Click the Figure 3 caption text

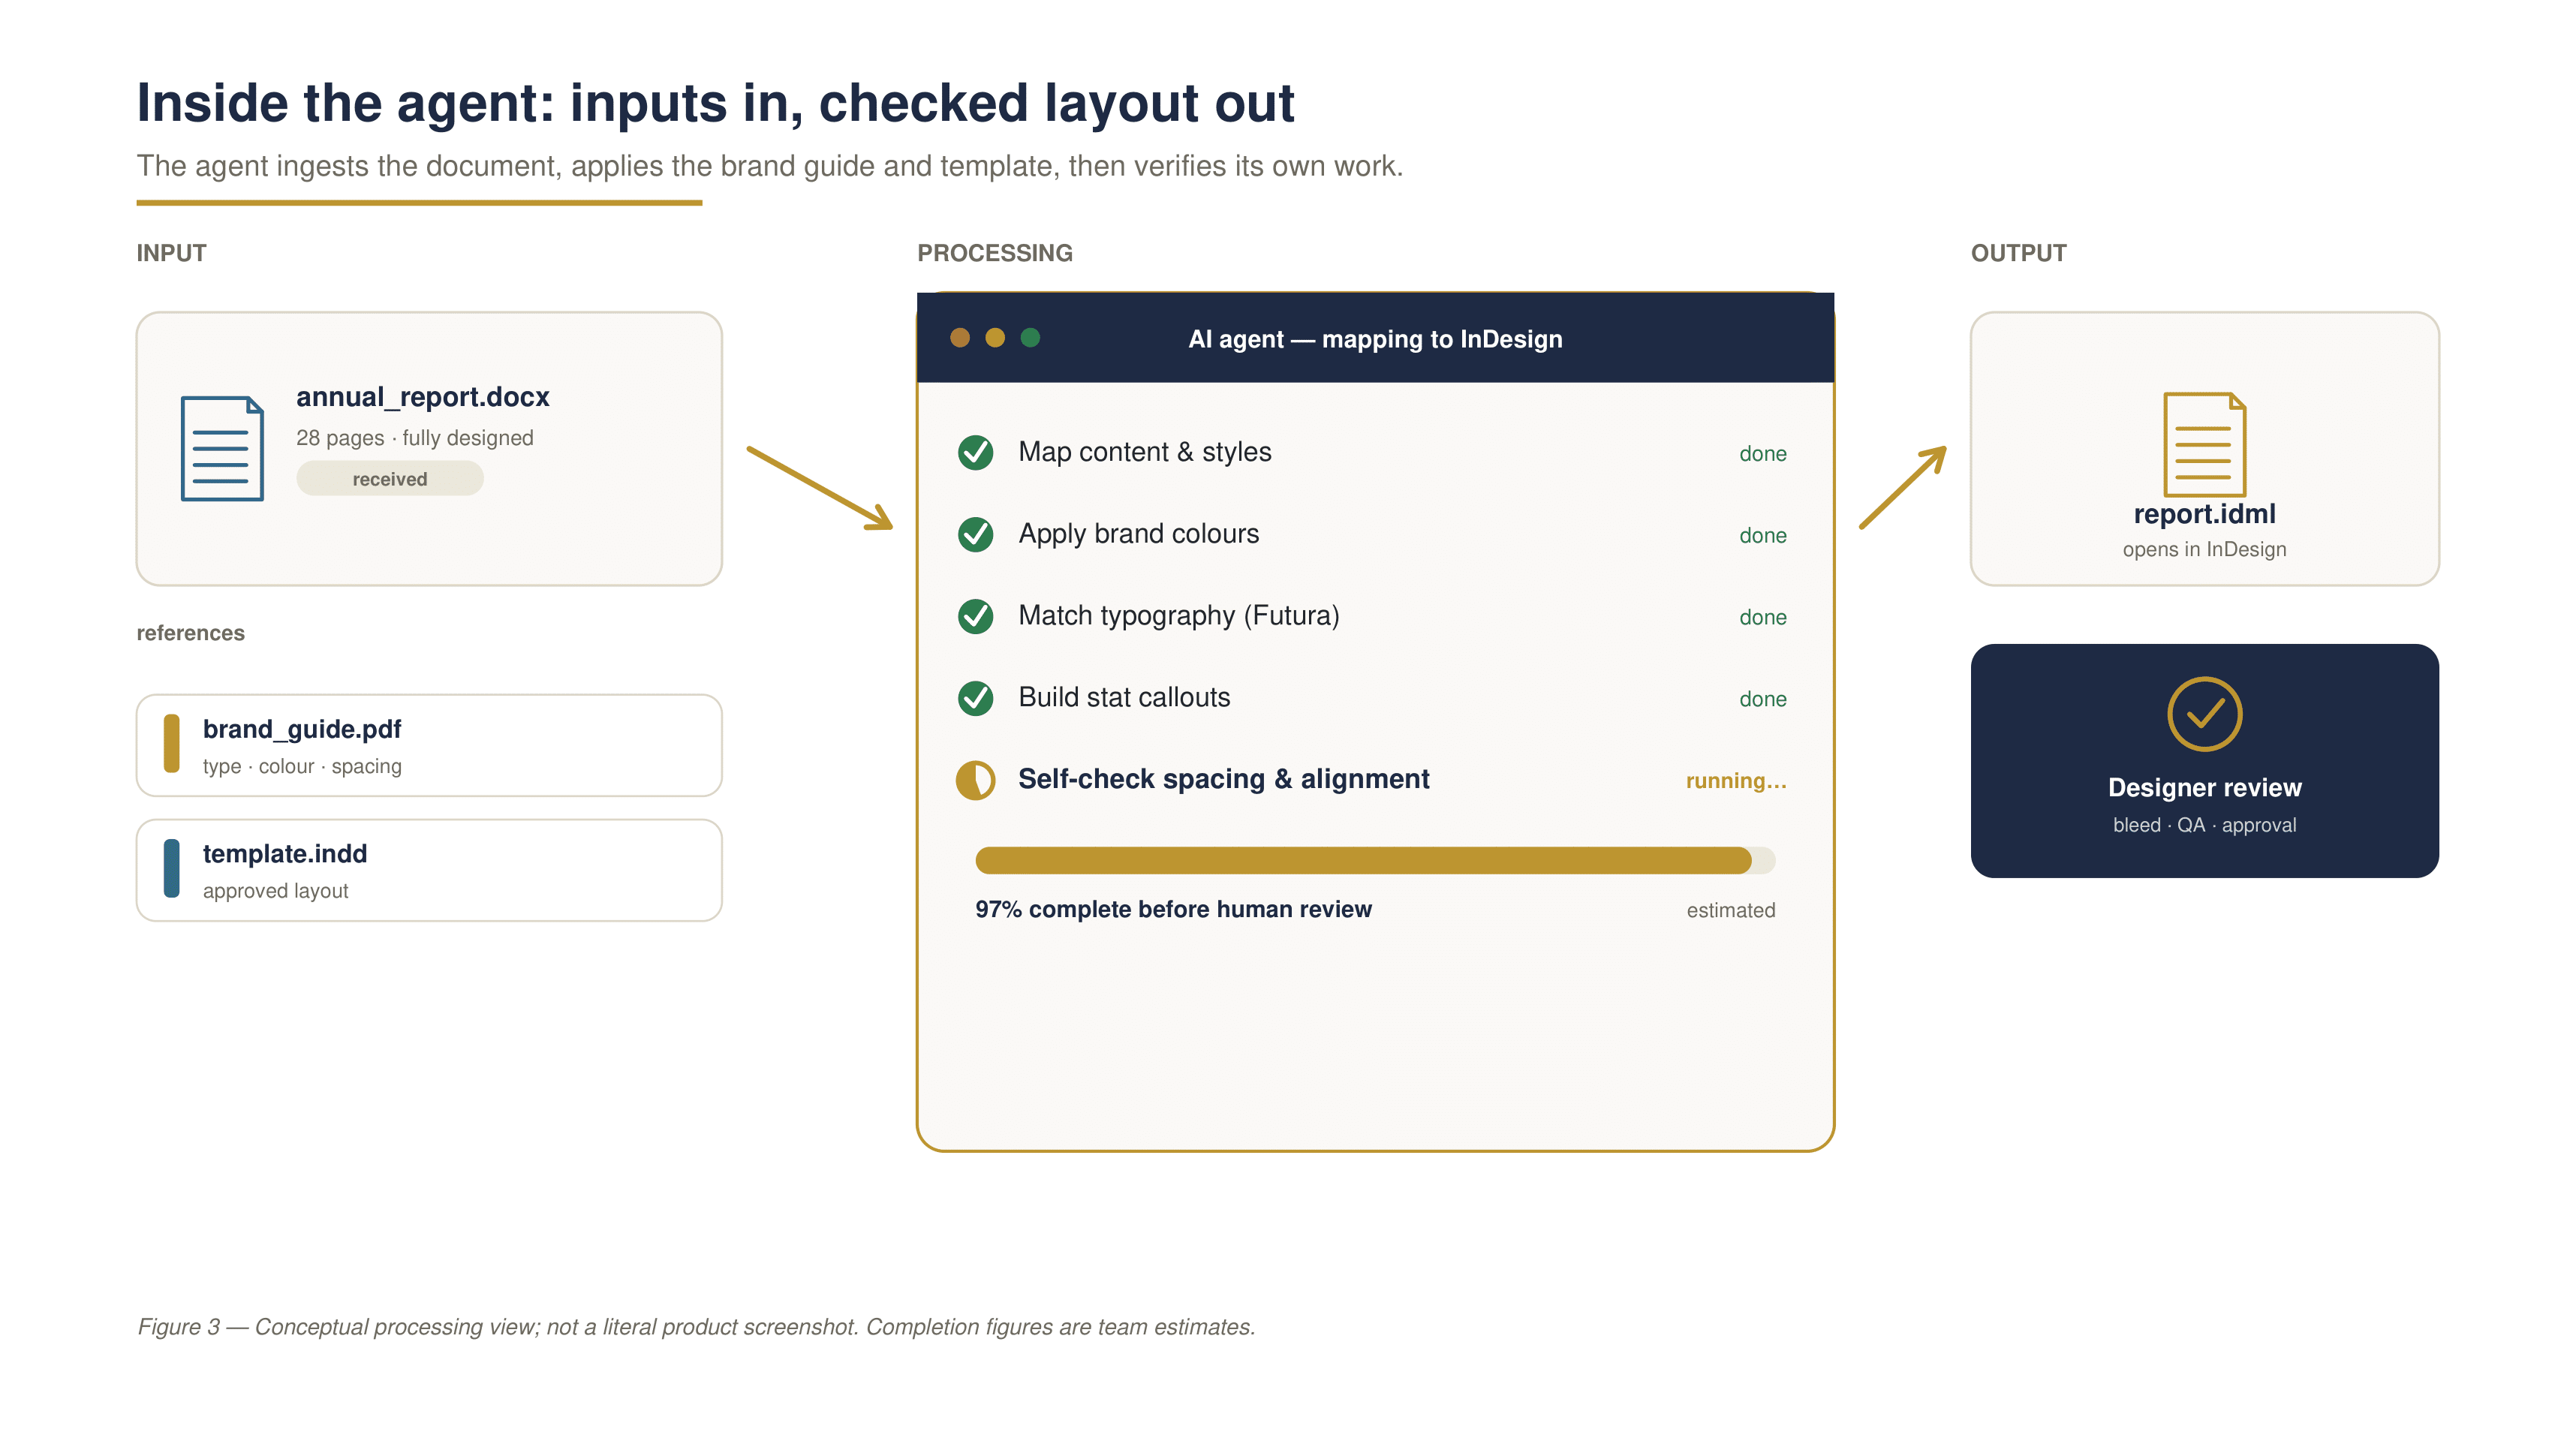[x=696, y=1328]
